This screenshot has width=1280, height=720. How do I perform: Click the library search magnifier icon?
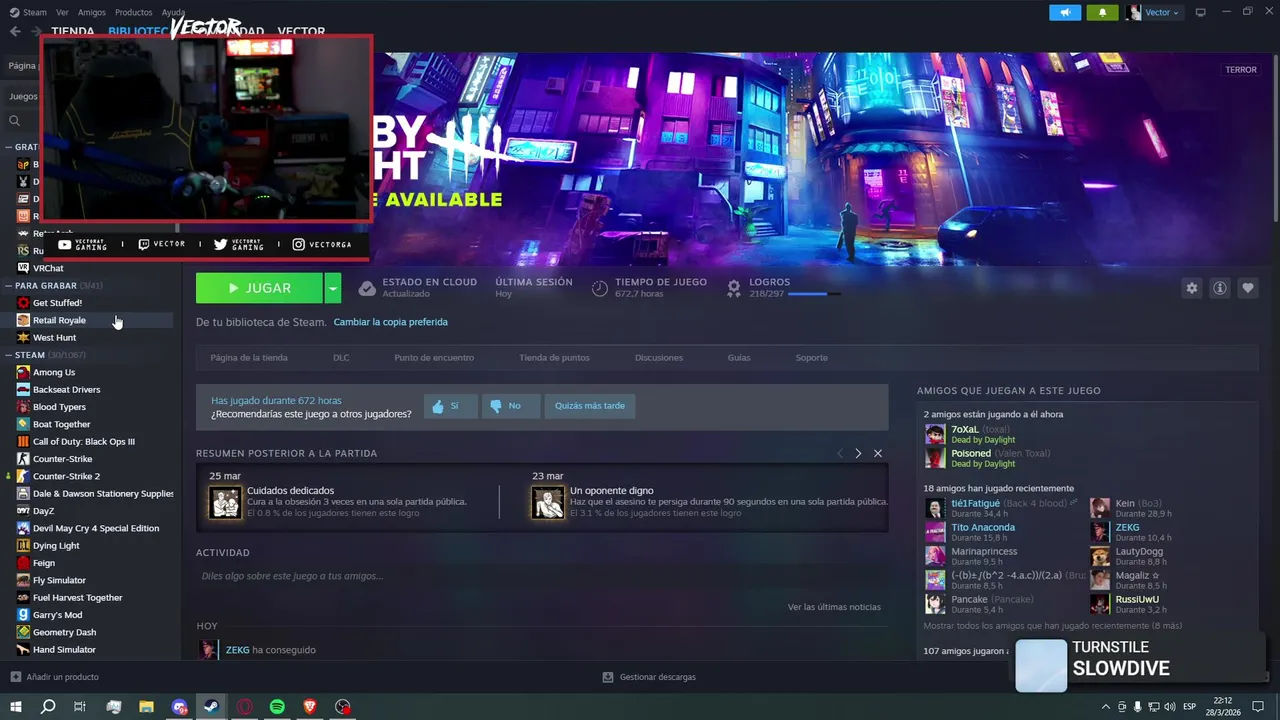click(14, 120)
